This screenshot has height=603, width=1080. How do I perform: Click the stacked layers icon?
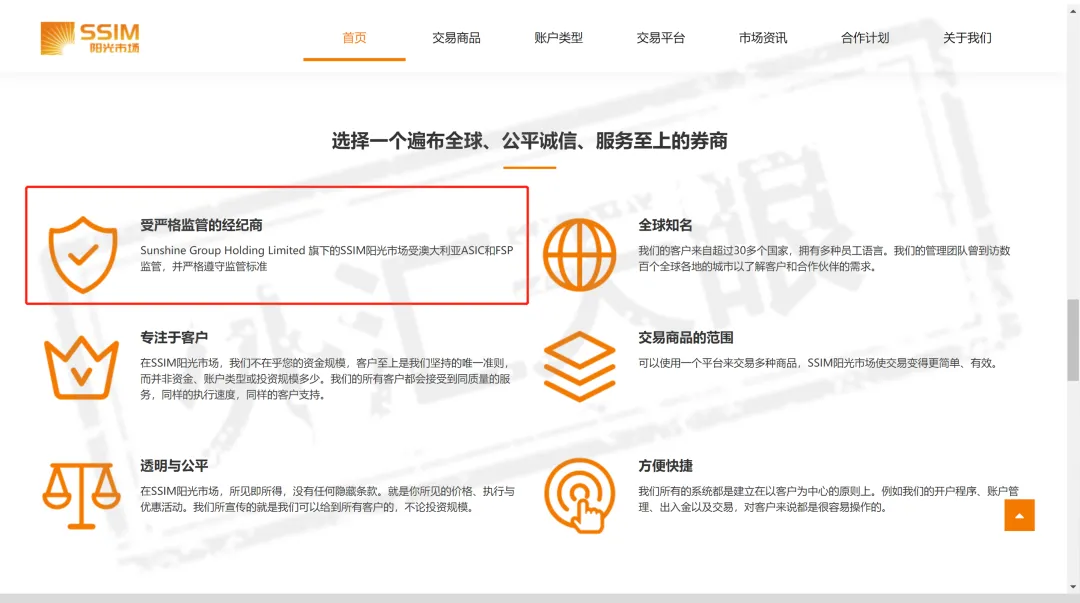point(579,366)
